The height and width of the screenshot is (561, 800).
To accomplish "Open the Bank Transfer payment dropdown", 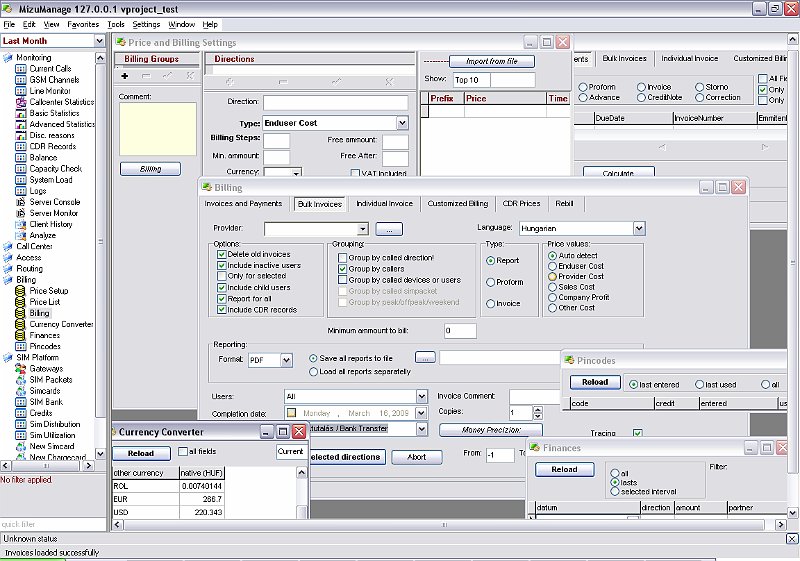I will coord(421,429).
